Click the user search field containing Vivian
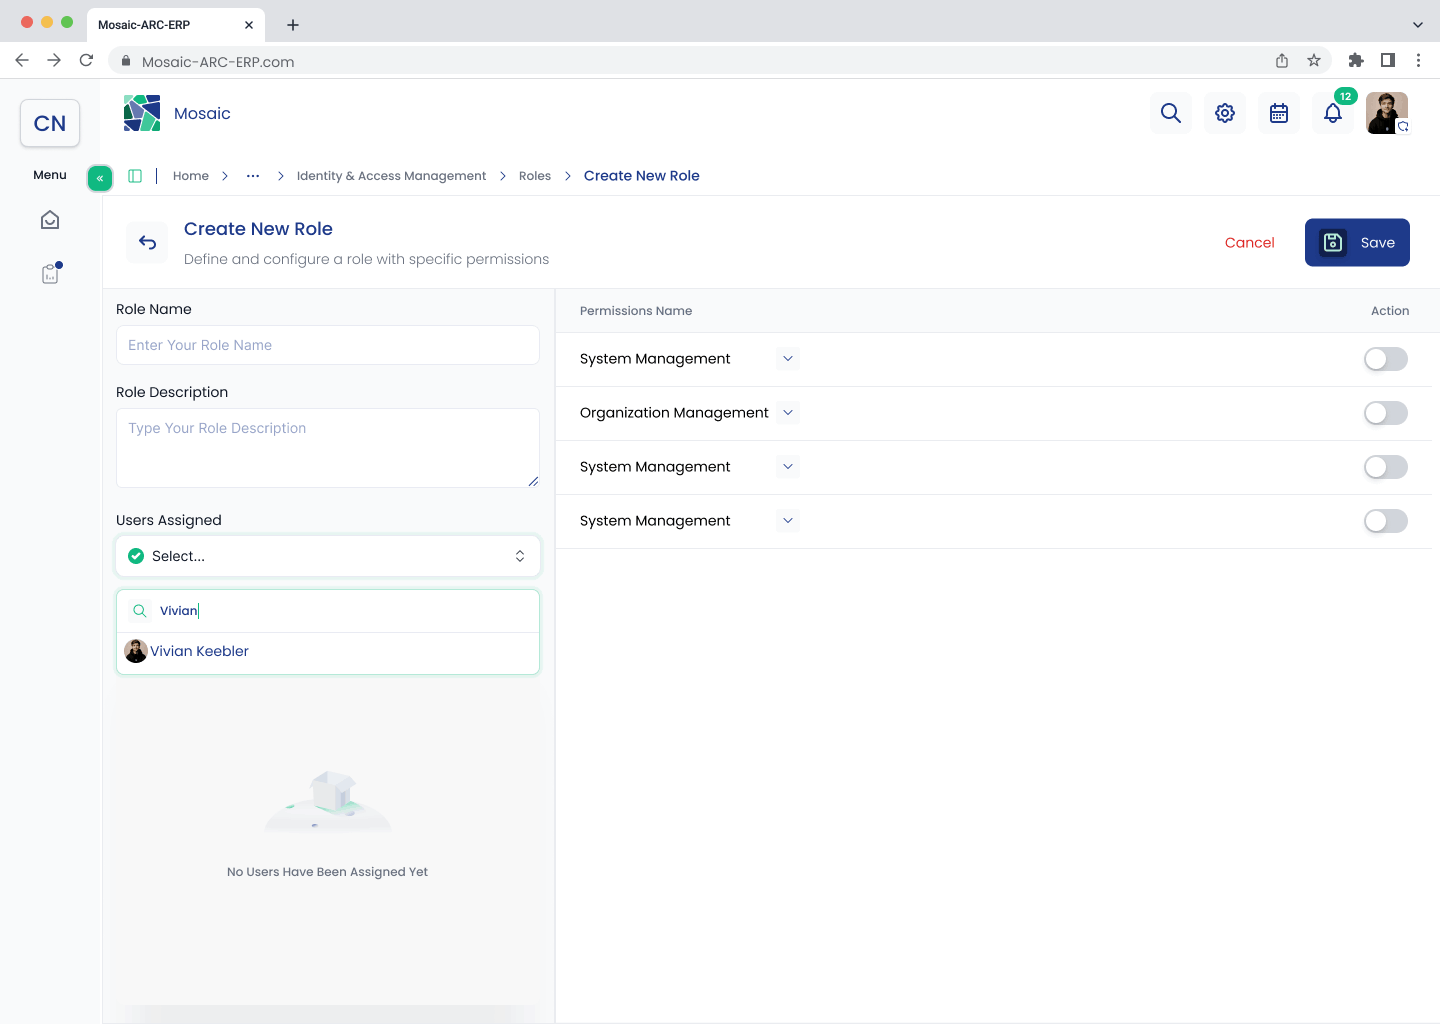 [x=328, y=611]
